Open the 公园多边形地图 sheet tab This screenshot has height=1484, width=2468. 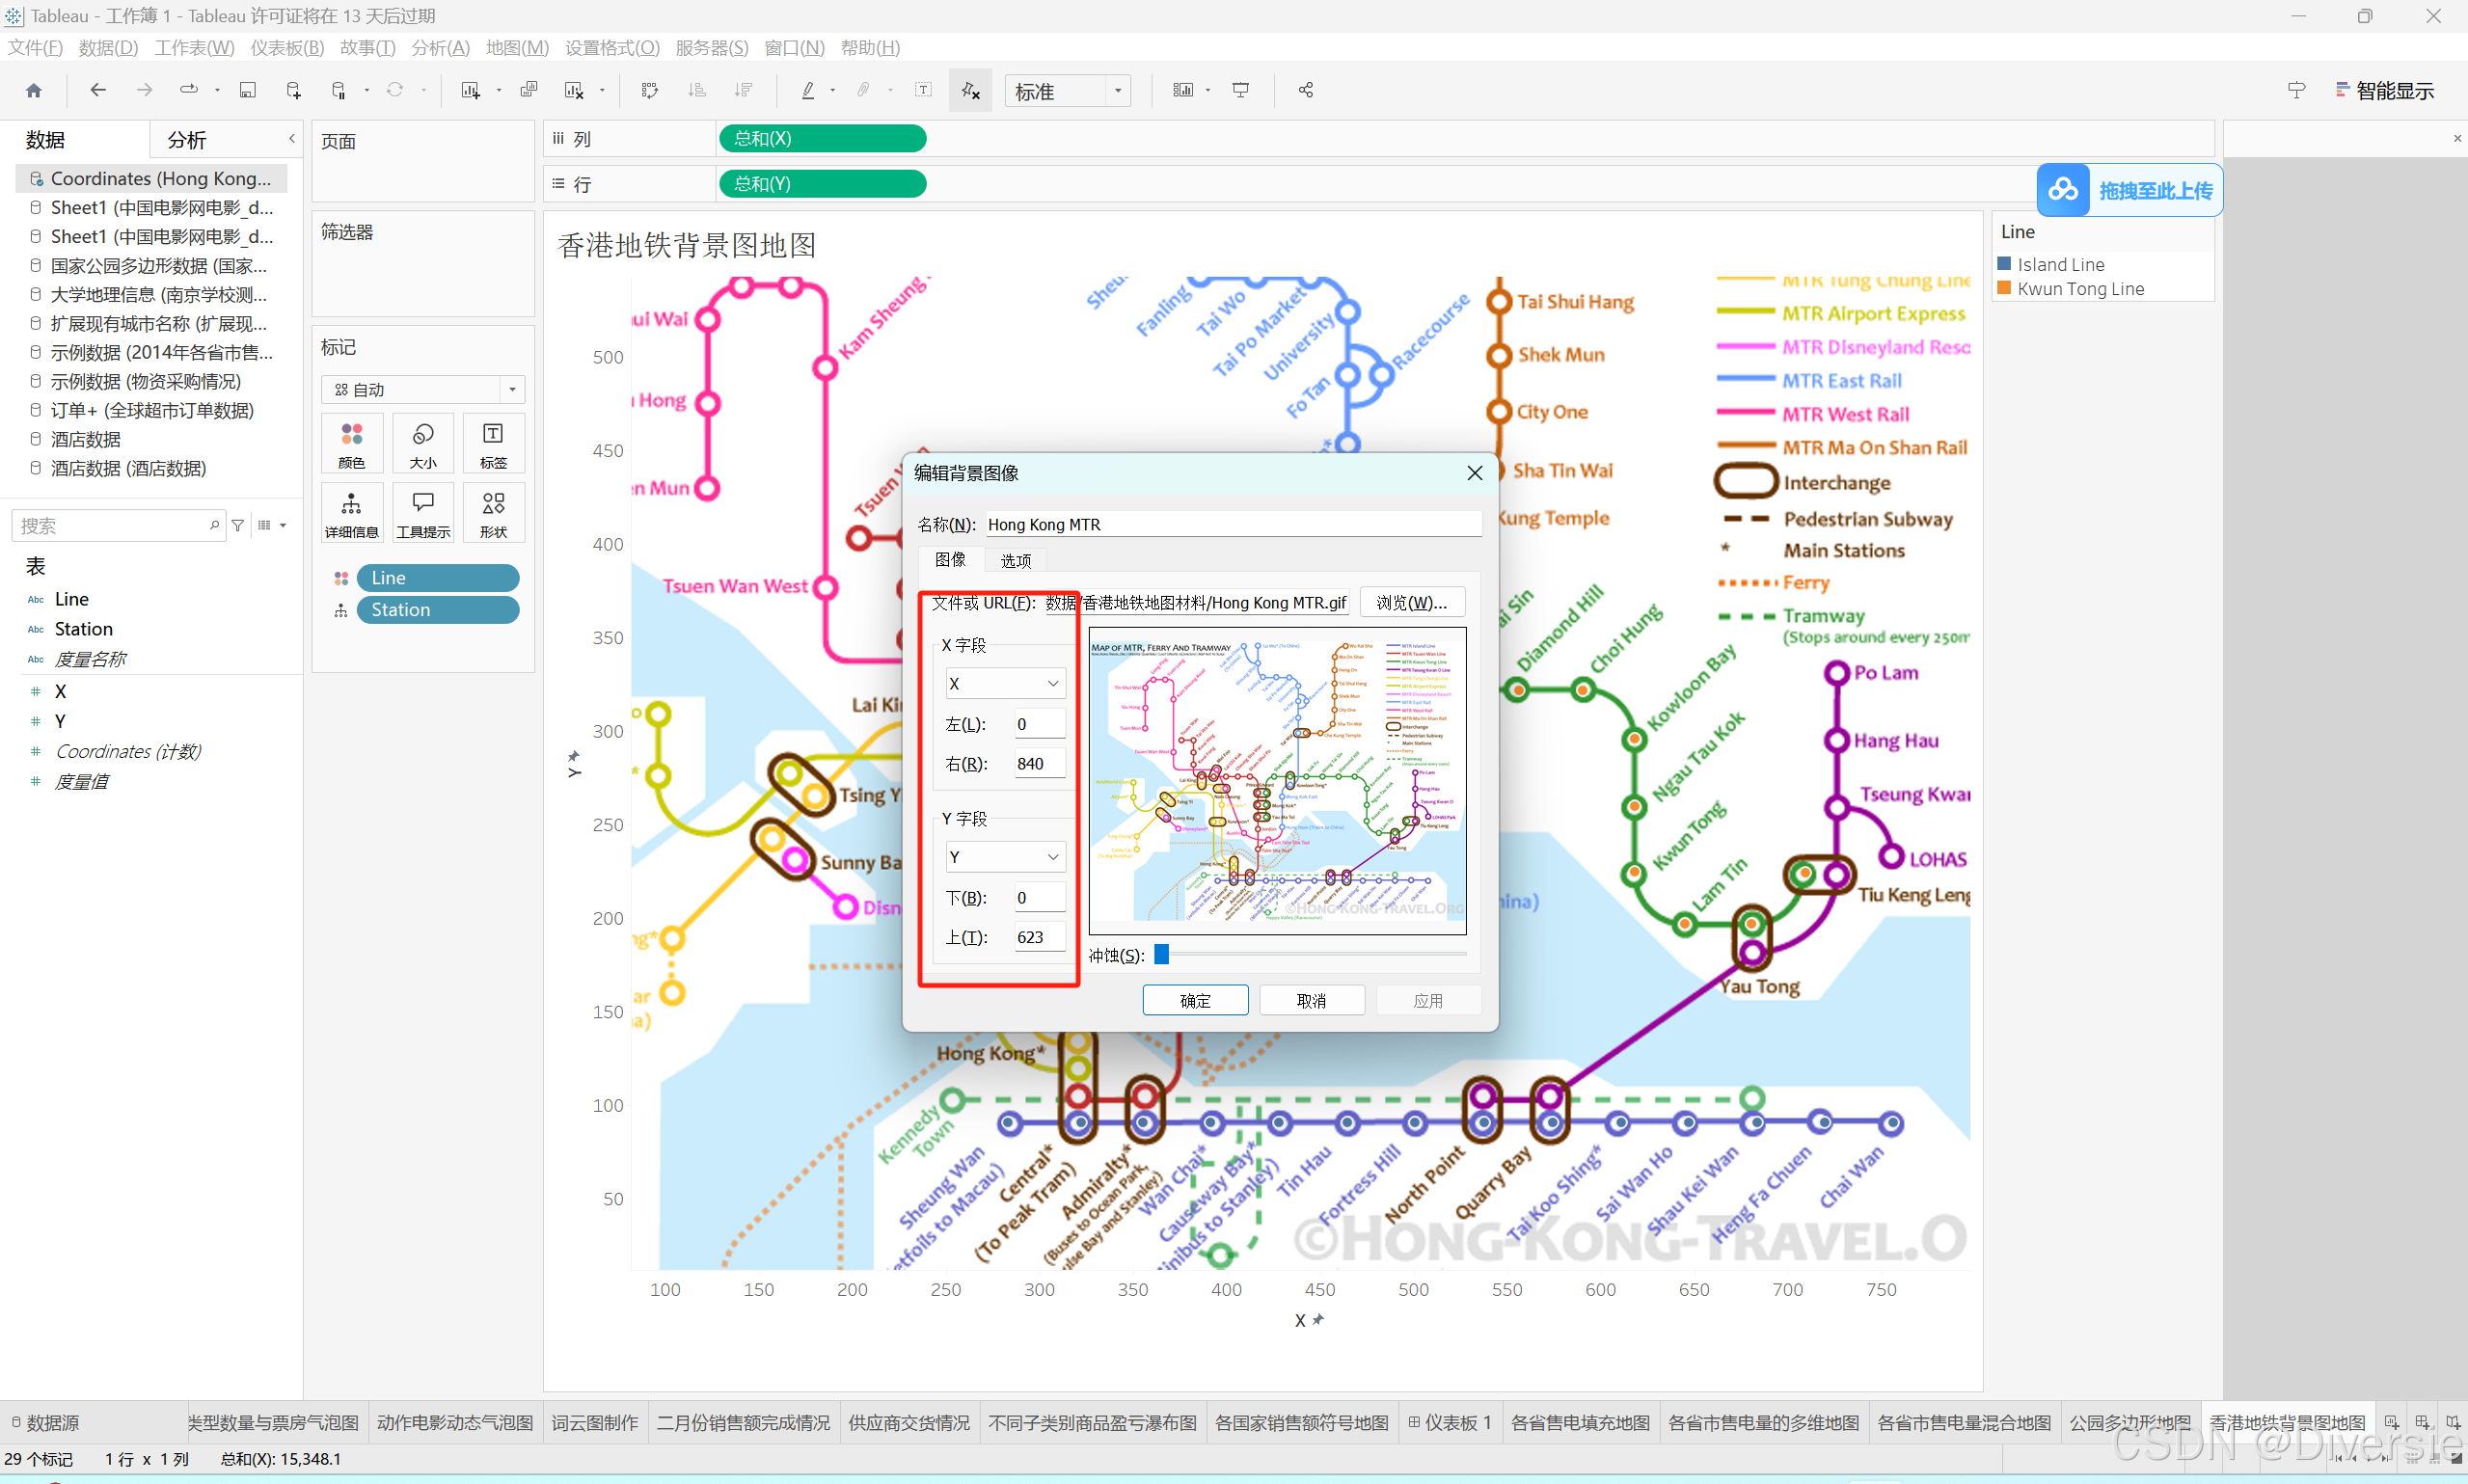(x=2130, y=1423)
